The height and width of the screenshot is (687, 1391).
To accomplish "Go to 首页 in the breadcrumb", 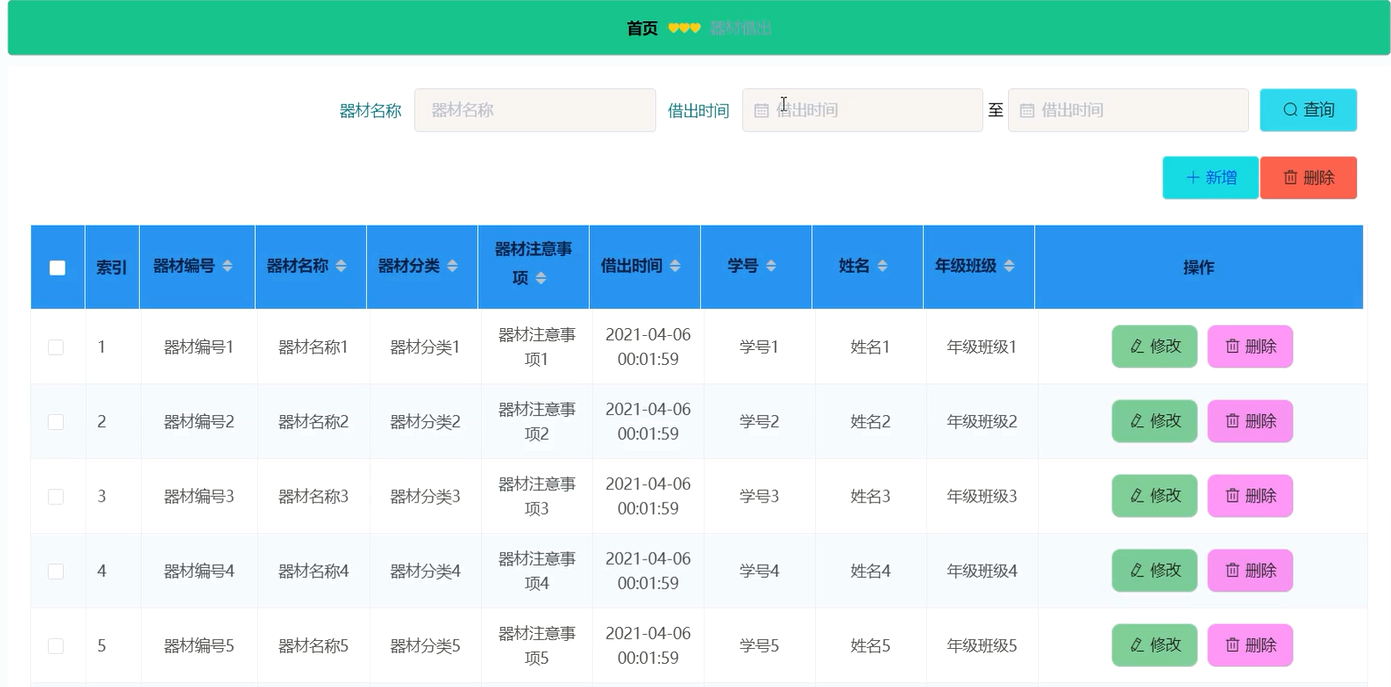I will [642, 29].
